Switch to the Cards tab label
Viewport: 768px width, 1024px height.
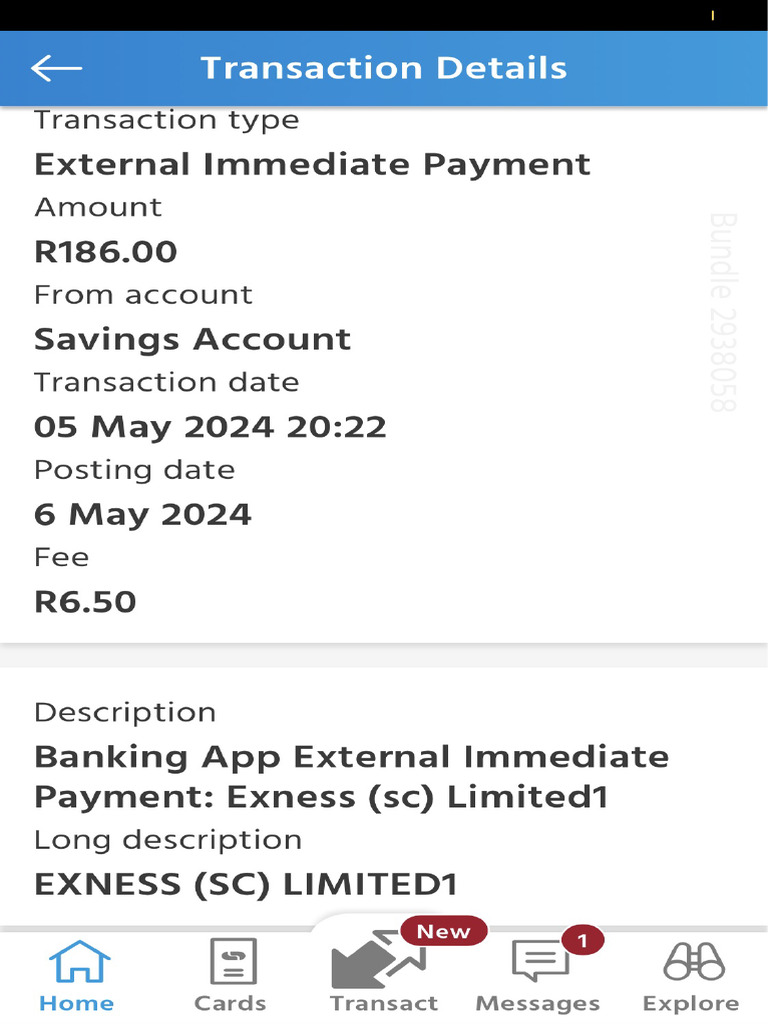230,1003
